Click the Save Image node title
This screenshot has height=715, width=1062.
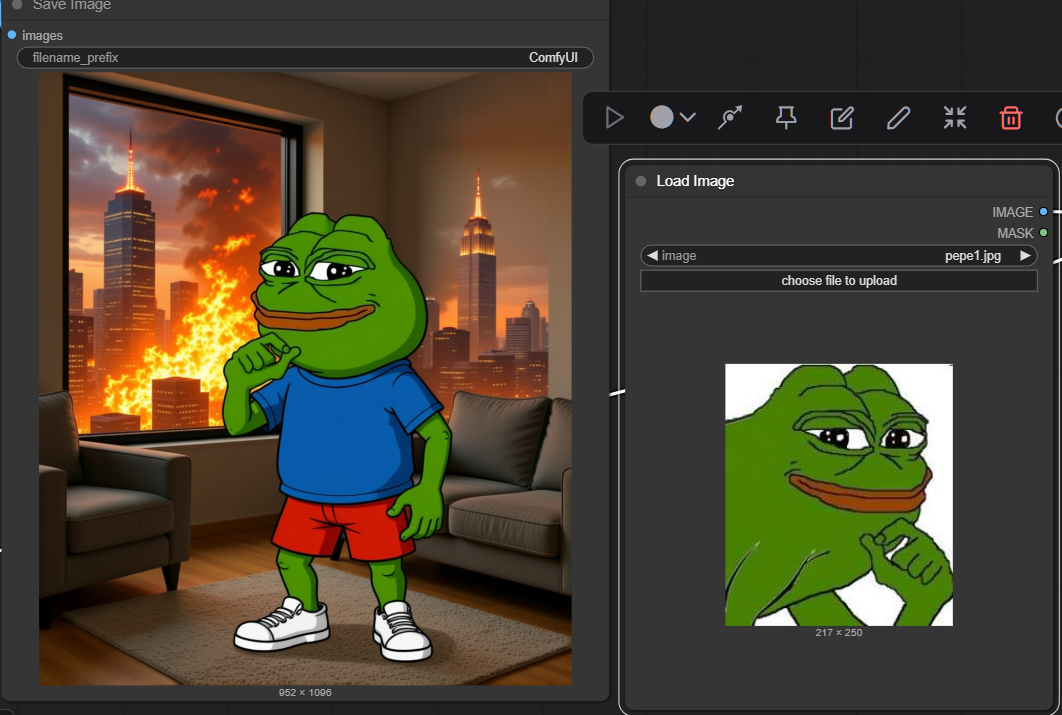tap(72, 5)
